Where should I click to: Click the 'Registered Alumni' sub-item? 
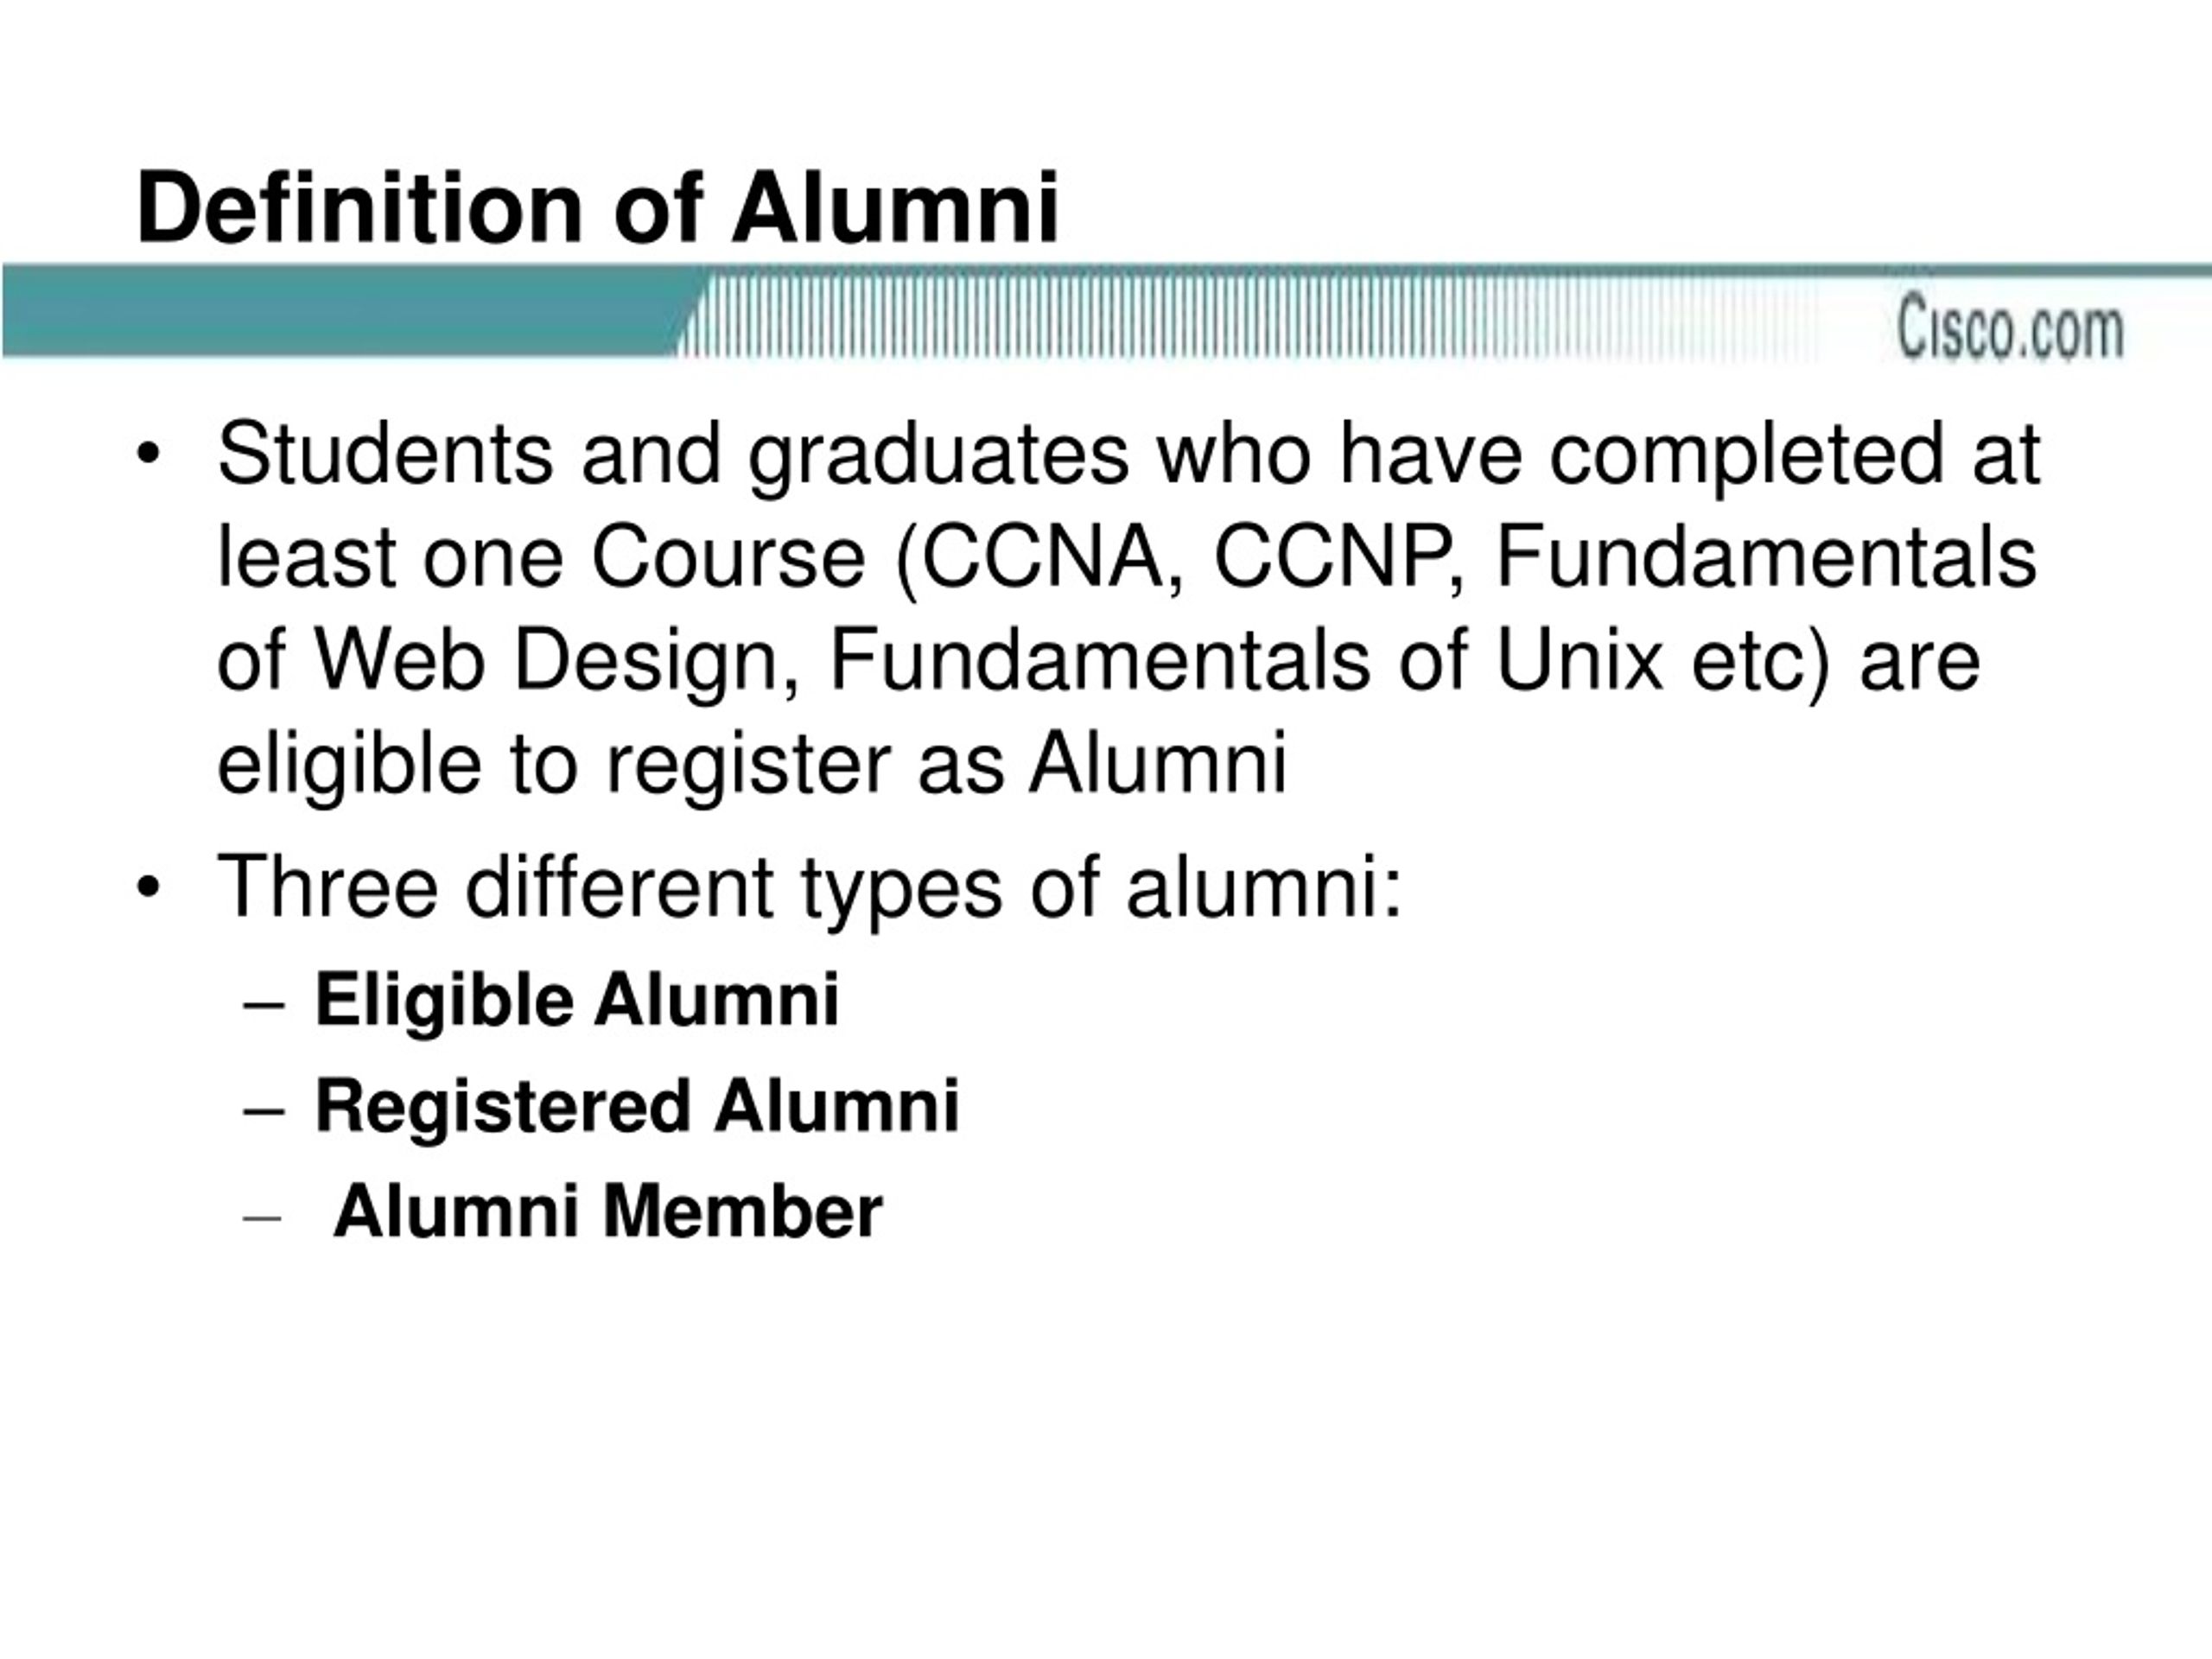[637, 1106]
